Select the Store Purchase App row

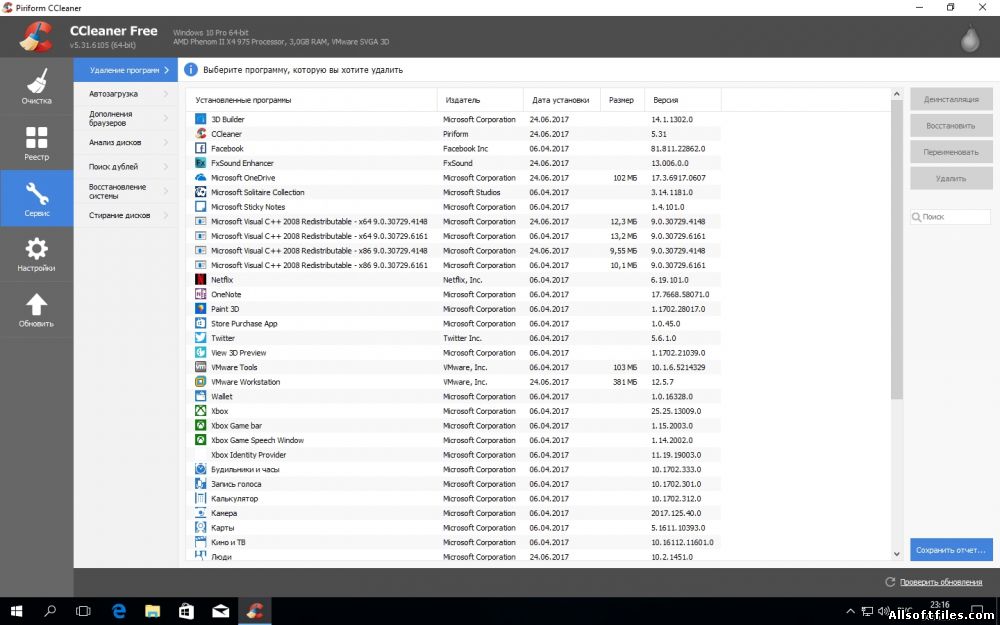pos(453,323)
